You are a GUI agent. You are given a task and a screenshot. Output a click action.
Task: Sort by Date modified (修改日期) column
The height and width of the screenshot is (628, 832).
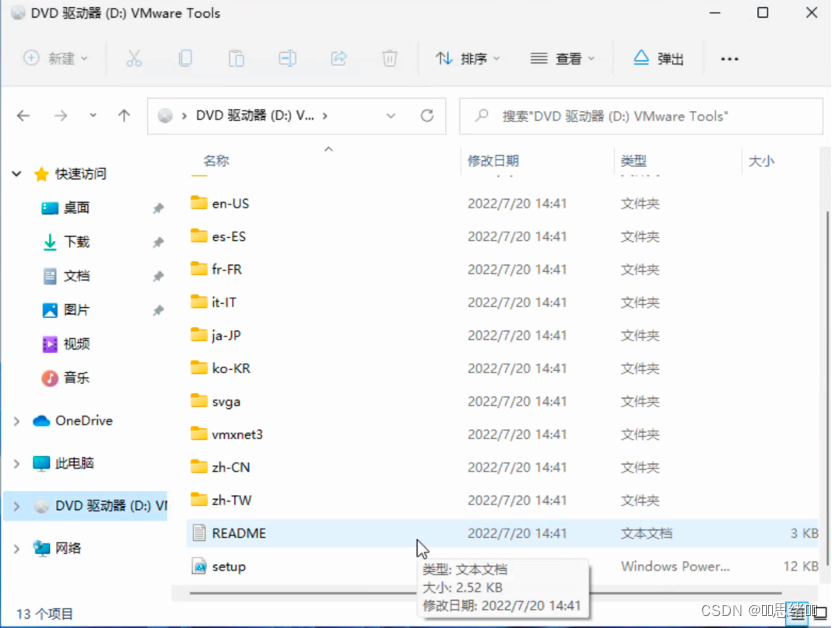493,161
